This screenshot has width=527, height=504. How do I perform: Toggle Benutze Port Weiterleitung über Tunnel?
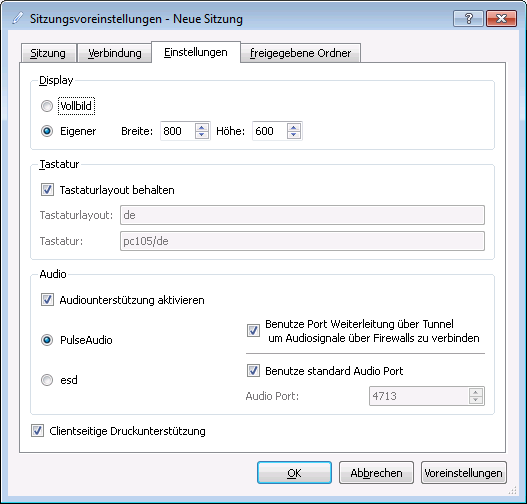pyautogui.click(x=253, y=331)
